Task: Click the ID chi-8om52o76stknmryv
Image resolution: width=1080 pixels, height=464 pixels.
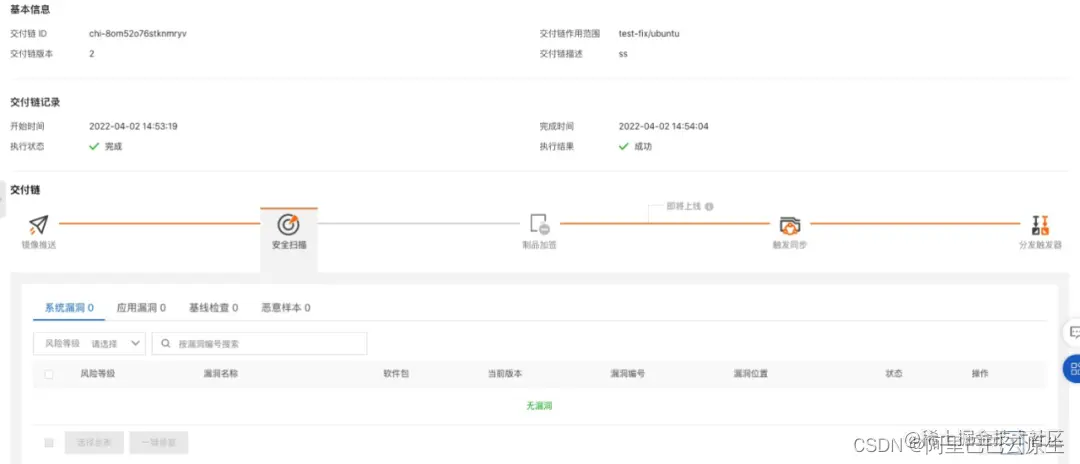Action: coord(138,33)
